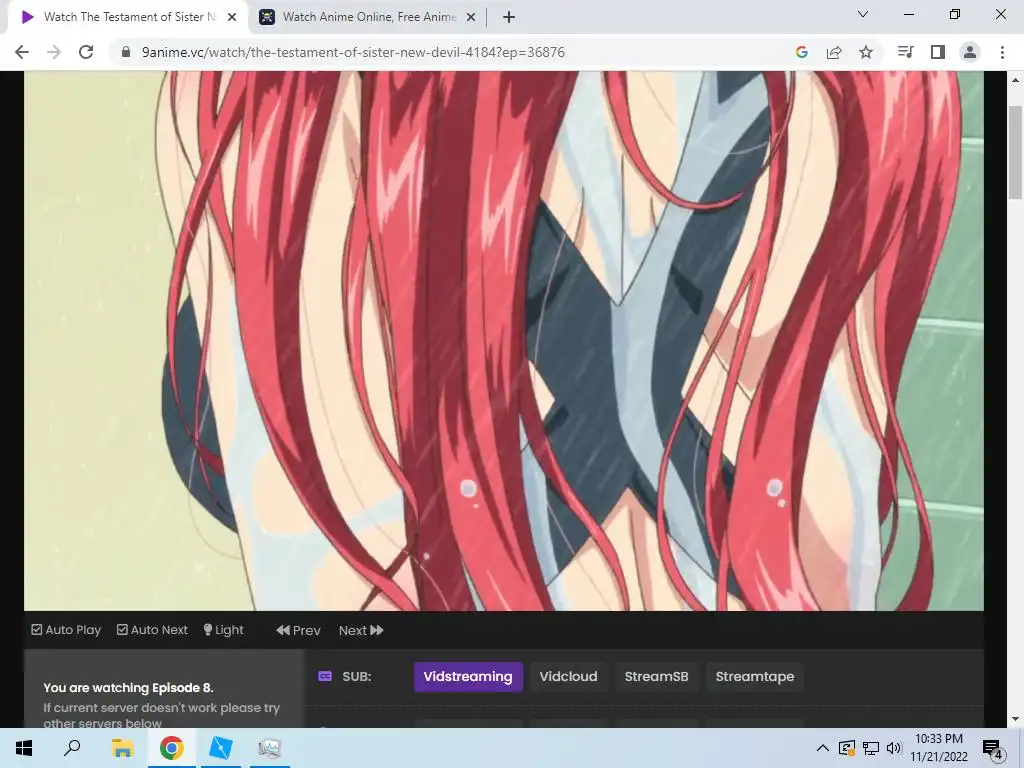This screenshot has width=1024, height=768.
Task: Click the scrollbar down arrow
Action: coord(1015,719)
